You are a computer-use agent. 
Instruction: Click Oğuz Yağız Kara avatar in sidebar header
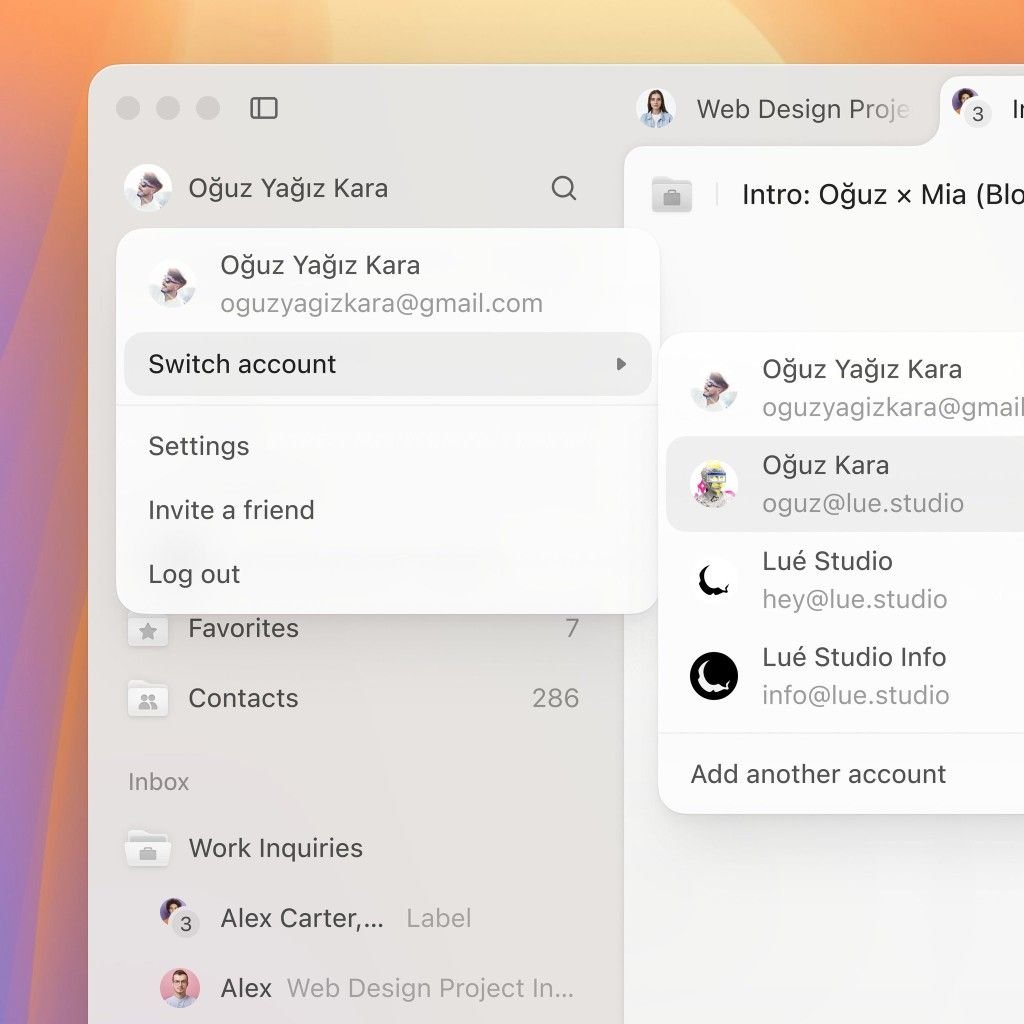coord(148,188)
